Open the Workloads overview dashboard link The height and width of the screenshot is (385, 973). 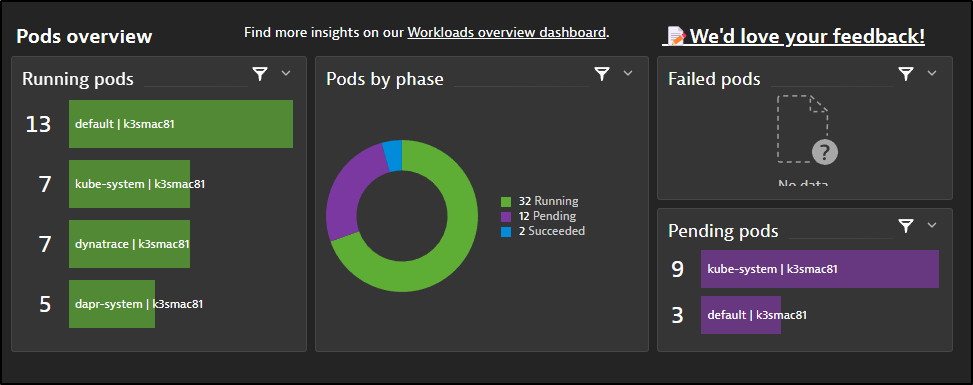pyautogui.click(x=506, y=32)
